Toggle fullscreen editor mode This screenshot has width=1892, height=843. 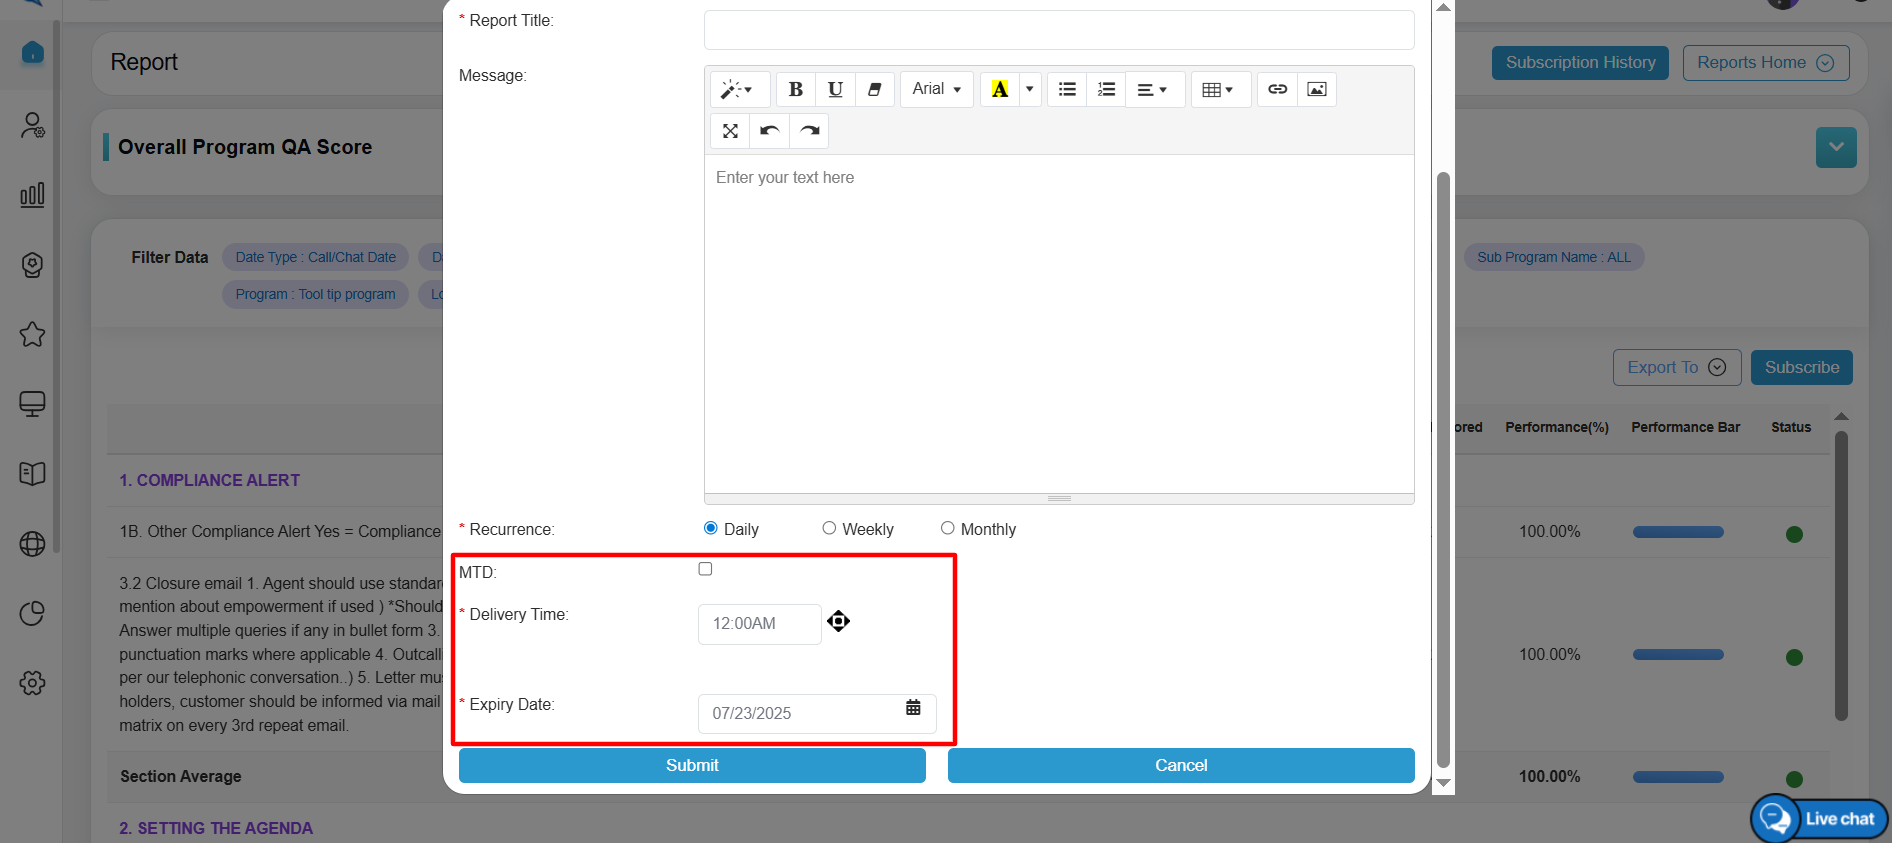[x=730, y=131]
